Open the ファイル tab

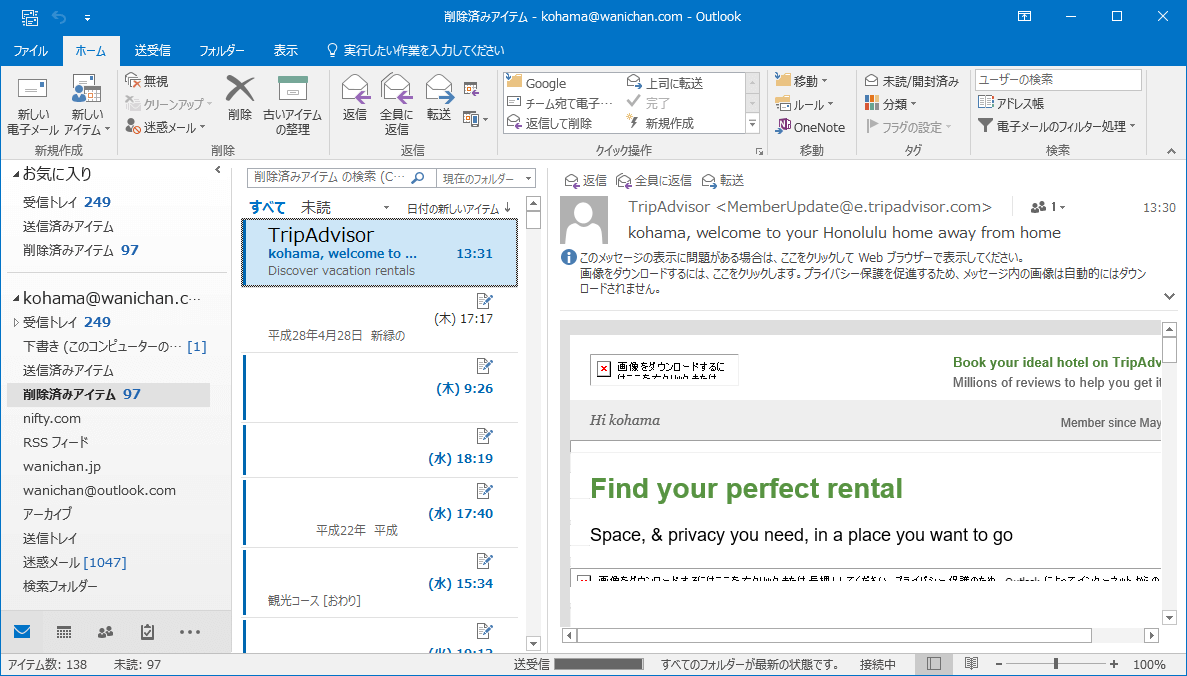point(31,51)
